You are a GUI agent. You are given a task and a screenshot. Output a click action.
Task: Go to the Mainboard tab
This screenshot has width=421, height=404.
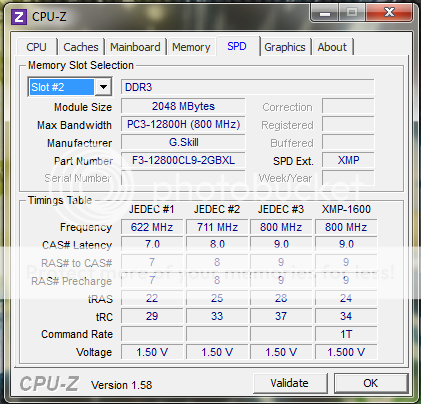pos(135,47)
